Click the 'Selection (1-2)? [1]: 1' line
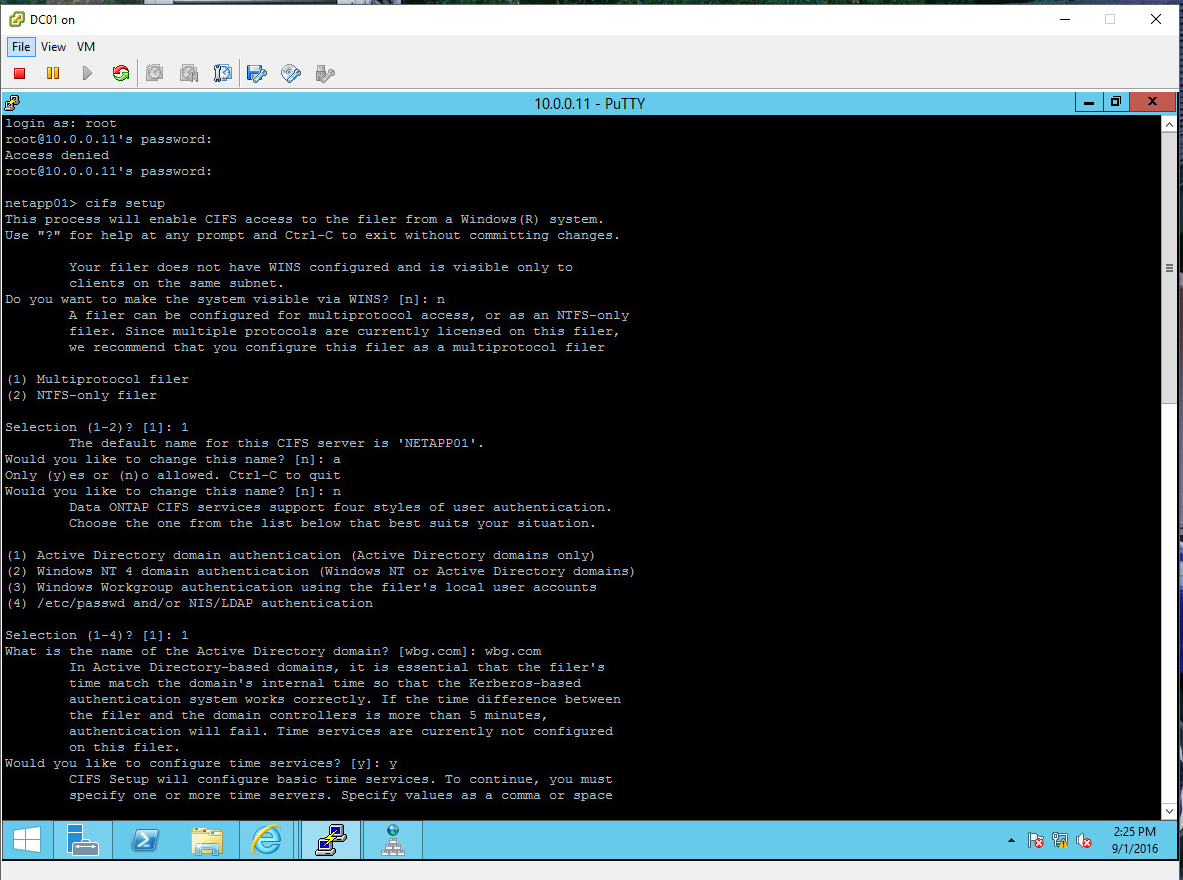Image resolution: width=1183 pixels, height=880 pixels. [97, 426]
